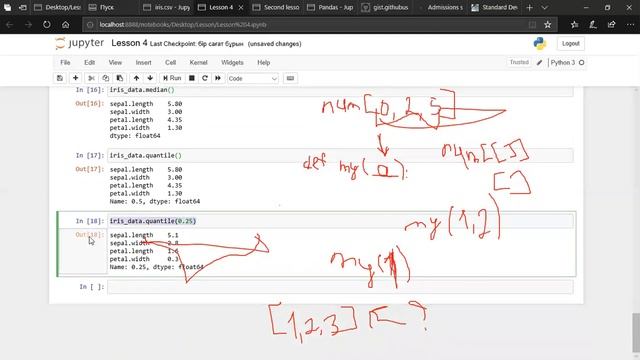Restart kernel and rerun all fast-forward icon
Image resolution: width=640 pixels, height=360 pixels.
click(x=218, y=78)
